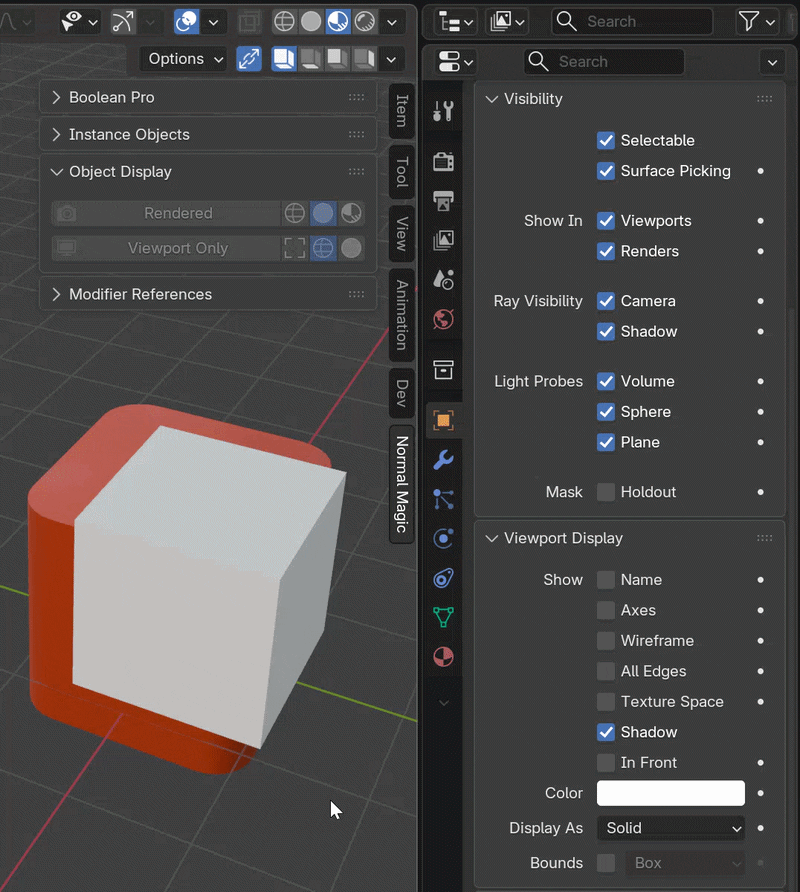Open the Options popover button

pos(186,59)
